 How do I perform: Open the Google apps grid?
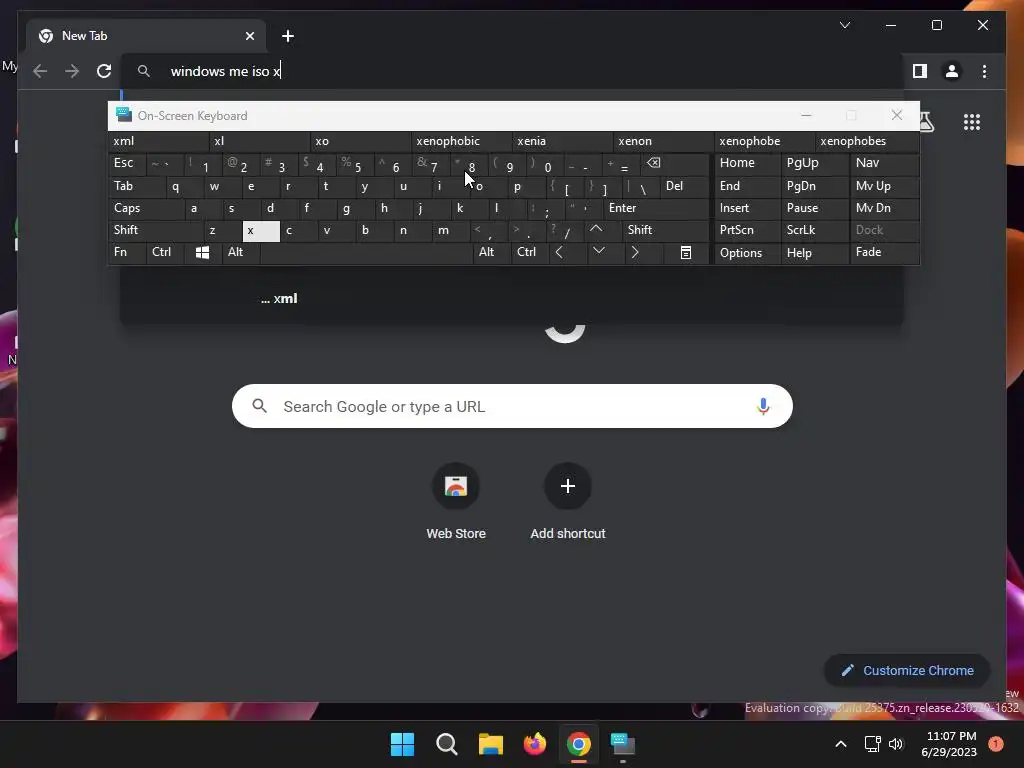pos(972,122)
